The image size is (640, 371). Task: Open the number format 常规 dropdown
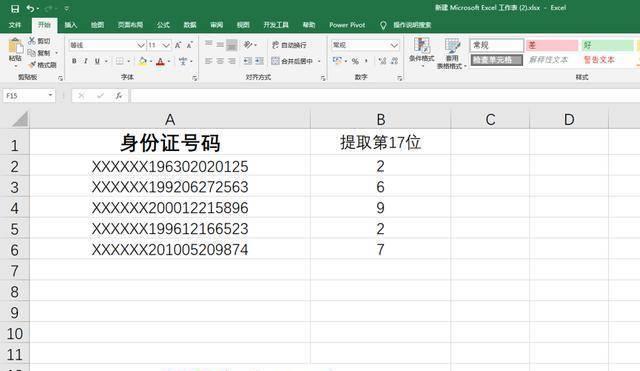point(394,45)
